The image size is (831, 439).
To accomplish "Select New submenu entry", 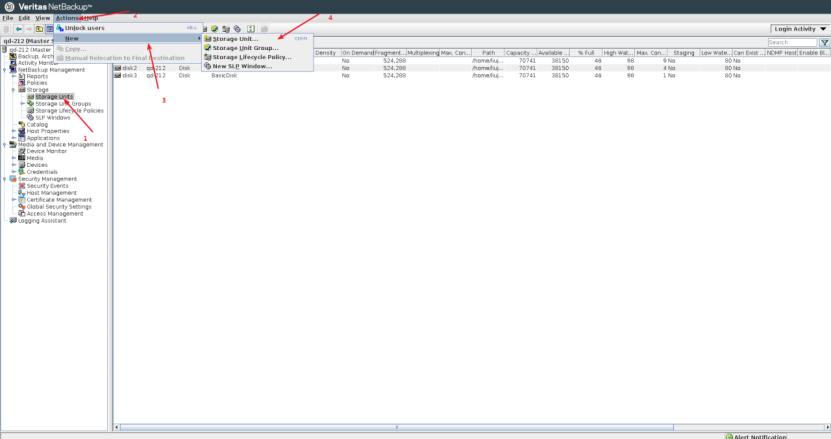I will [x=128, y=39].
